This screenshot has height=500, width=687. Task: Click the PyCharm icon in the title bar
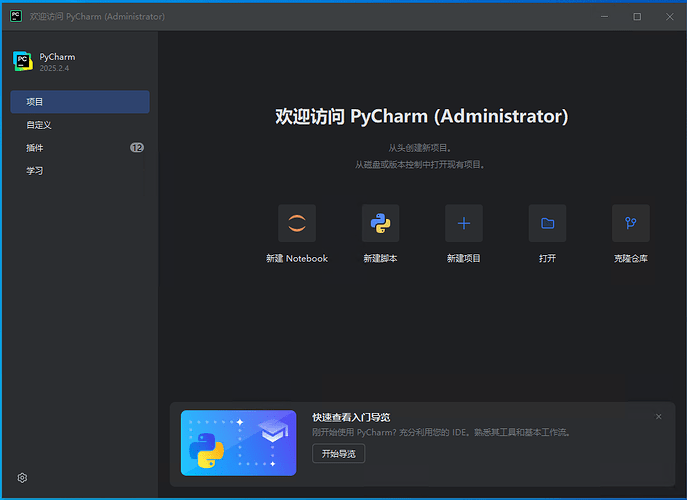click(x=16, y=16)
